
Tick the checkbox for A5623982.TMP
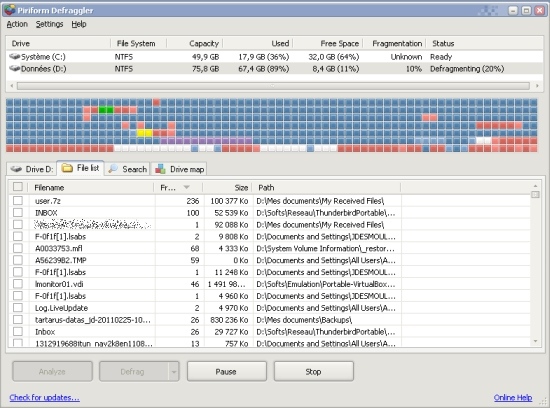coord(18,260)
